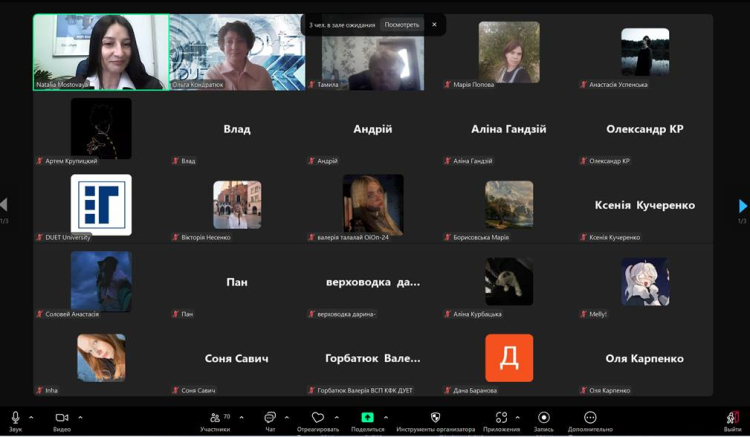
Task: Open the Участники participants panel
Action: click(214, 417)
